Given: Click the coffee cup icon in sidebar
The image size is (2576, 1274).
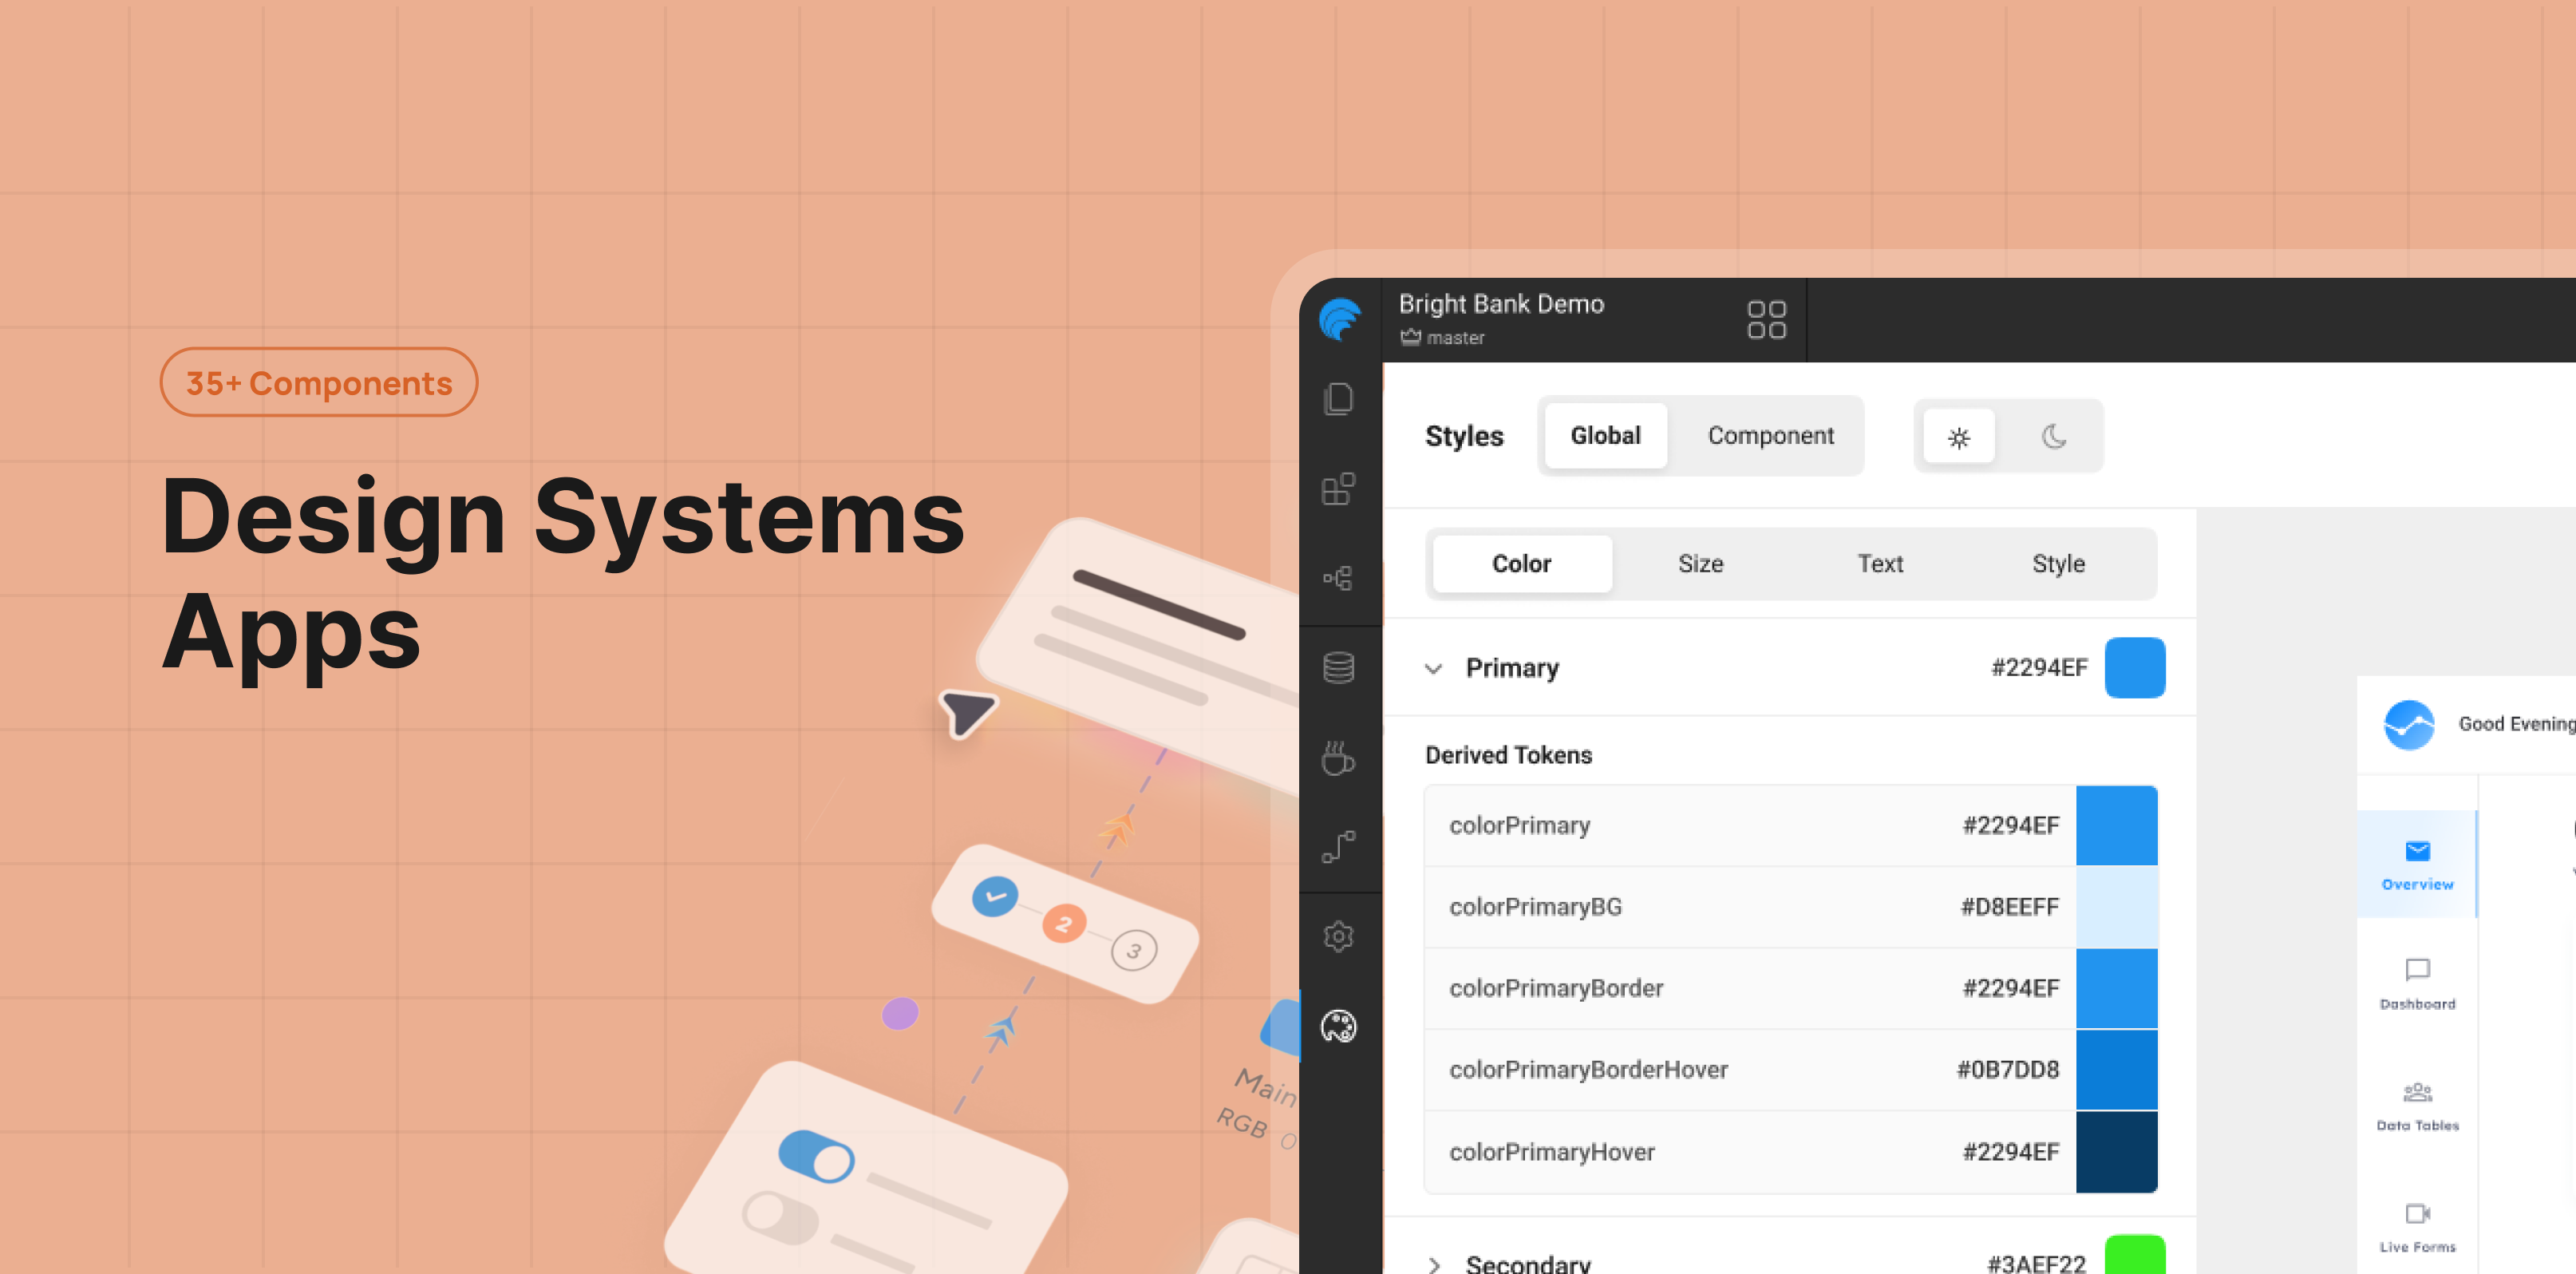Looking at the screenshot, I should coord(1338,758).
